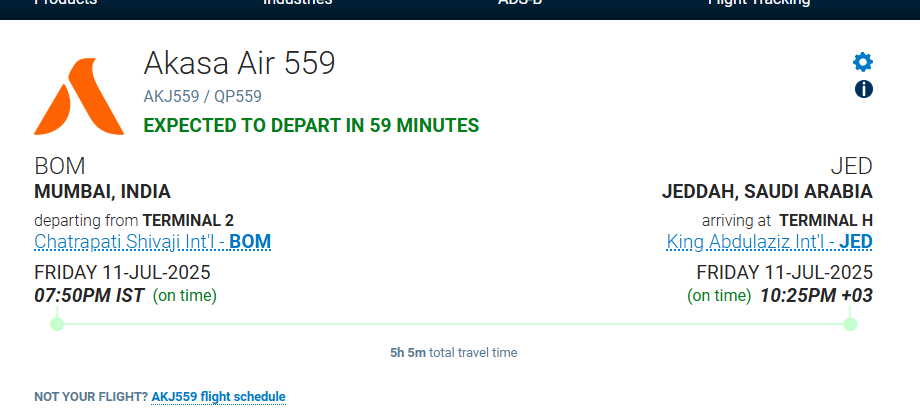Open the Industries menu
The height and width of the screenshot is (414, 920).
click(297, 2)
